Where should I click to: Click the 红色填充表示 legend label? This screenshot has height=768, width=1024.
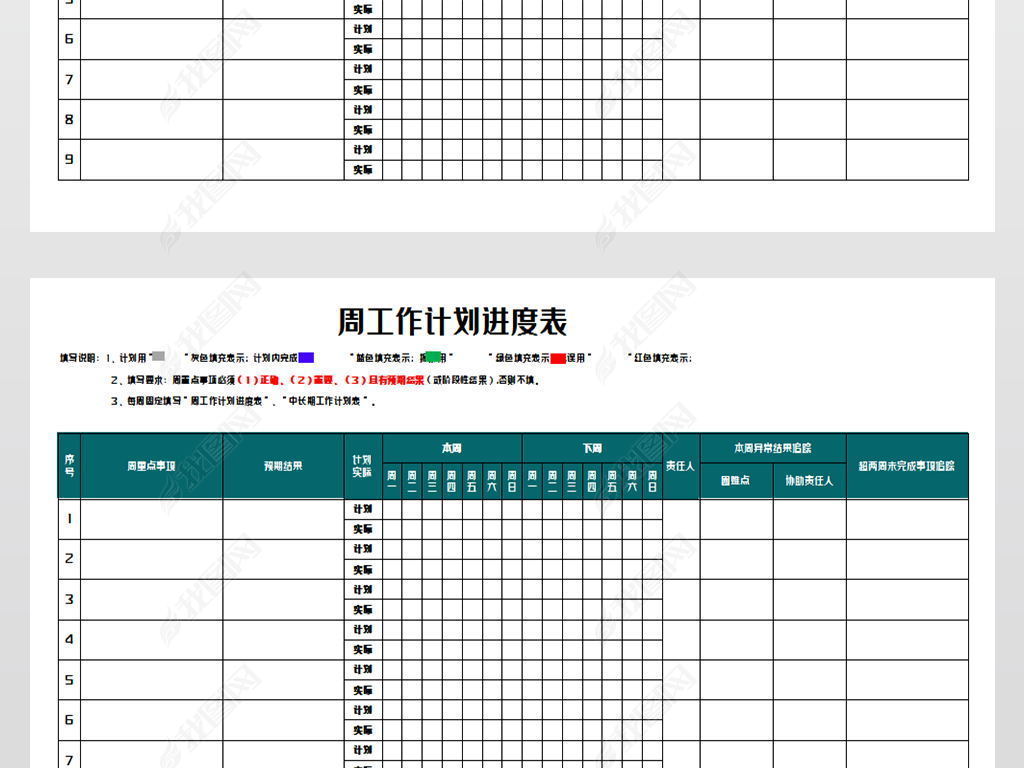pos(662,358)
